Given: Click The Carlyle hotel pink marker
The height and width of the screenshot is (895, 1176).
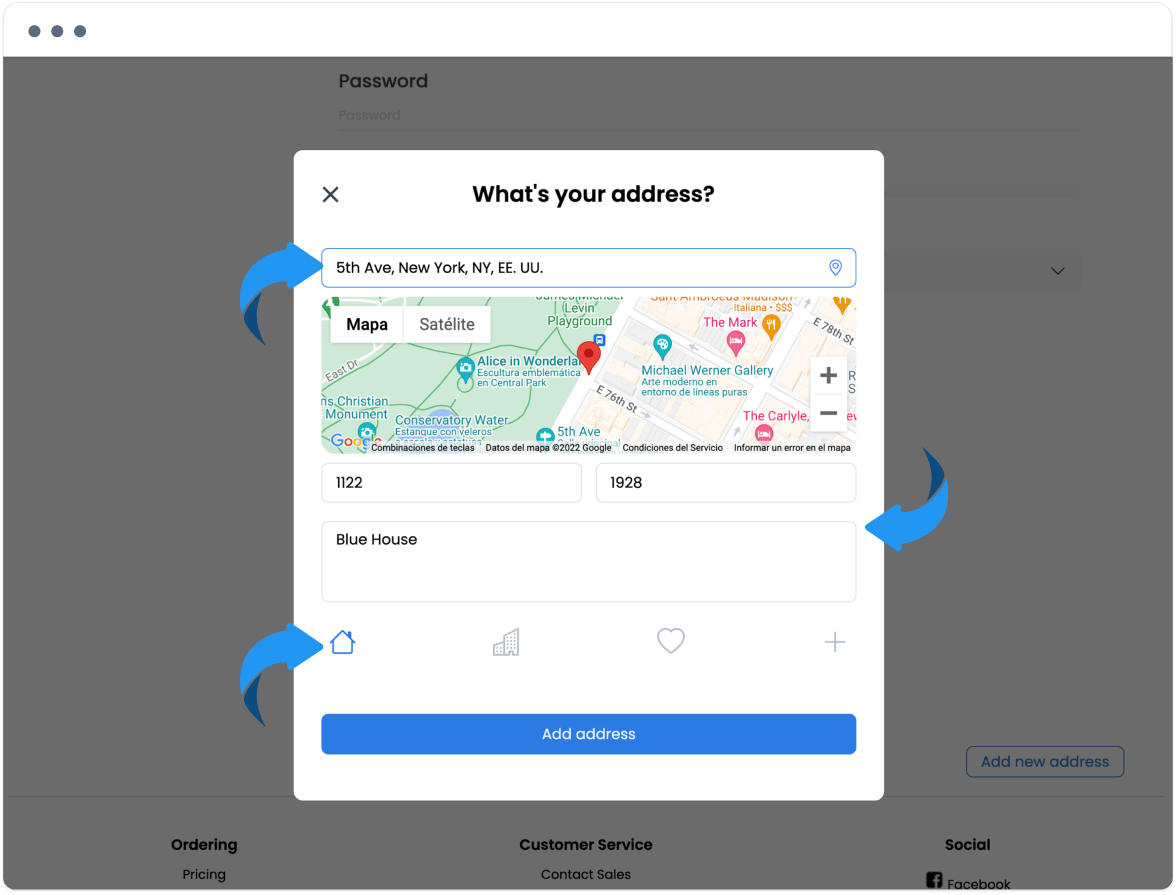Looking at the screenshot, I should (x=764, y=433).
